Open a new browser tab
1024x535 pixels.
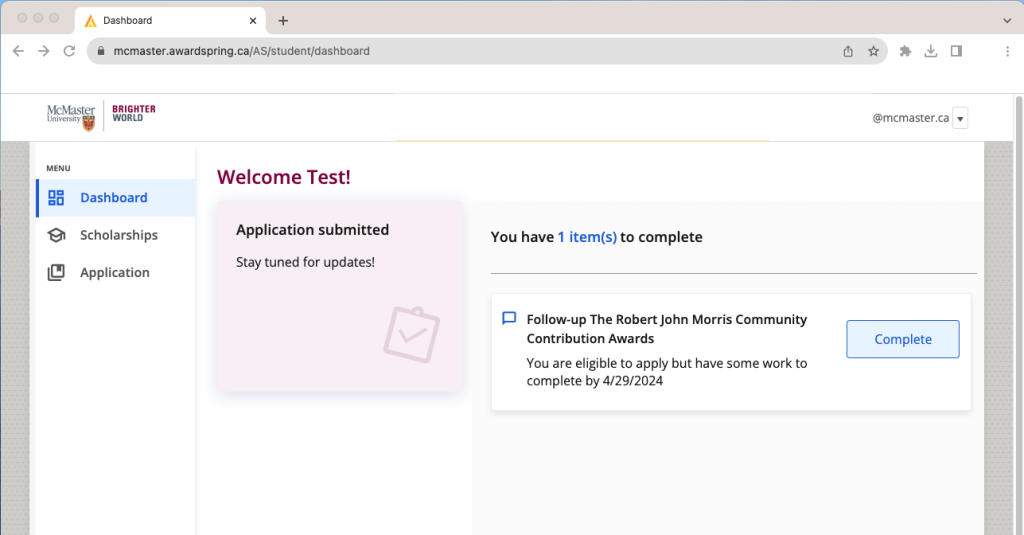(x=283, y=20)
